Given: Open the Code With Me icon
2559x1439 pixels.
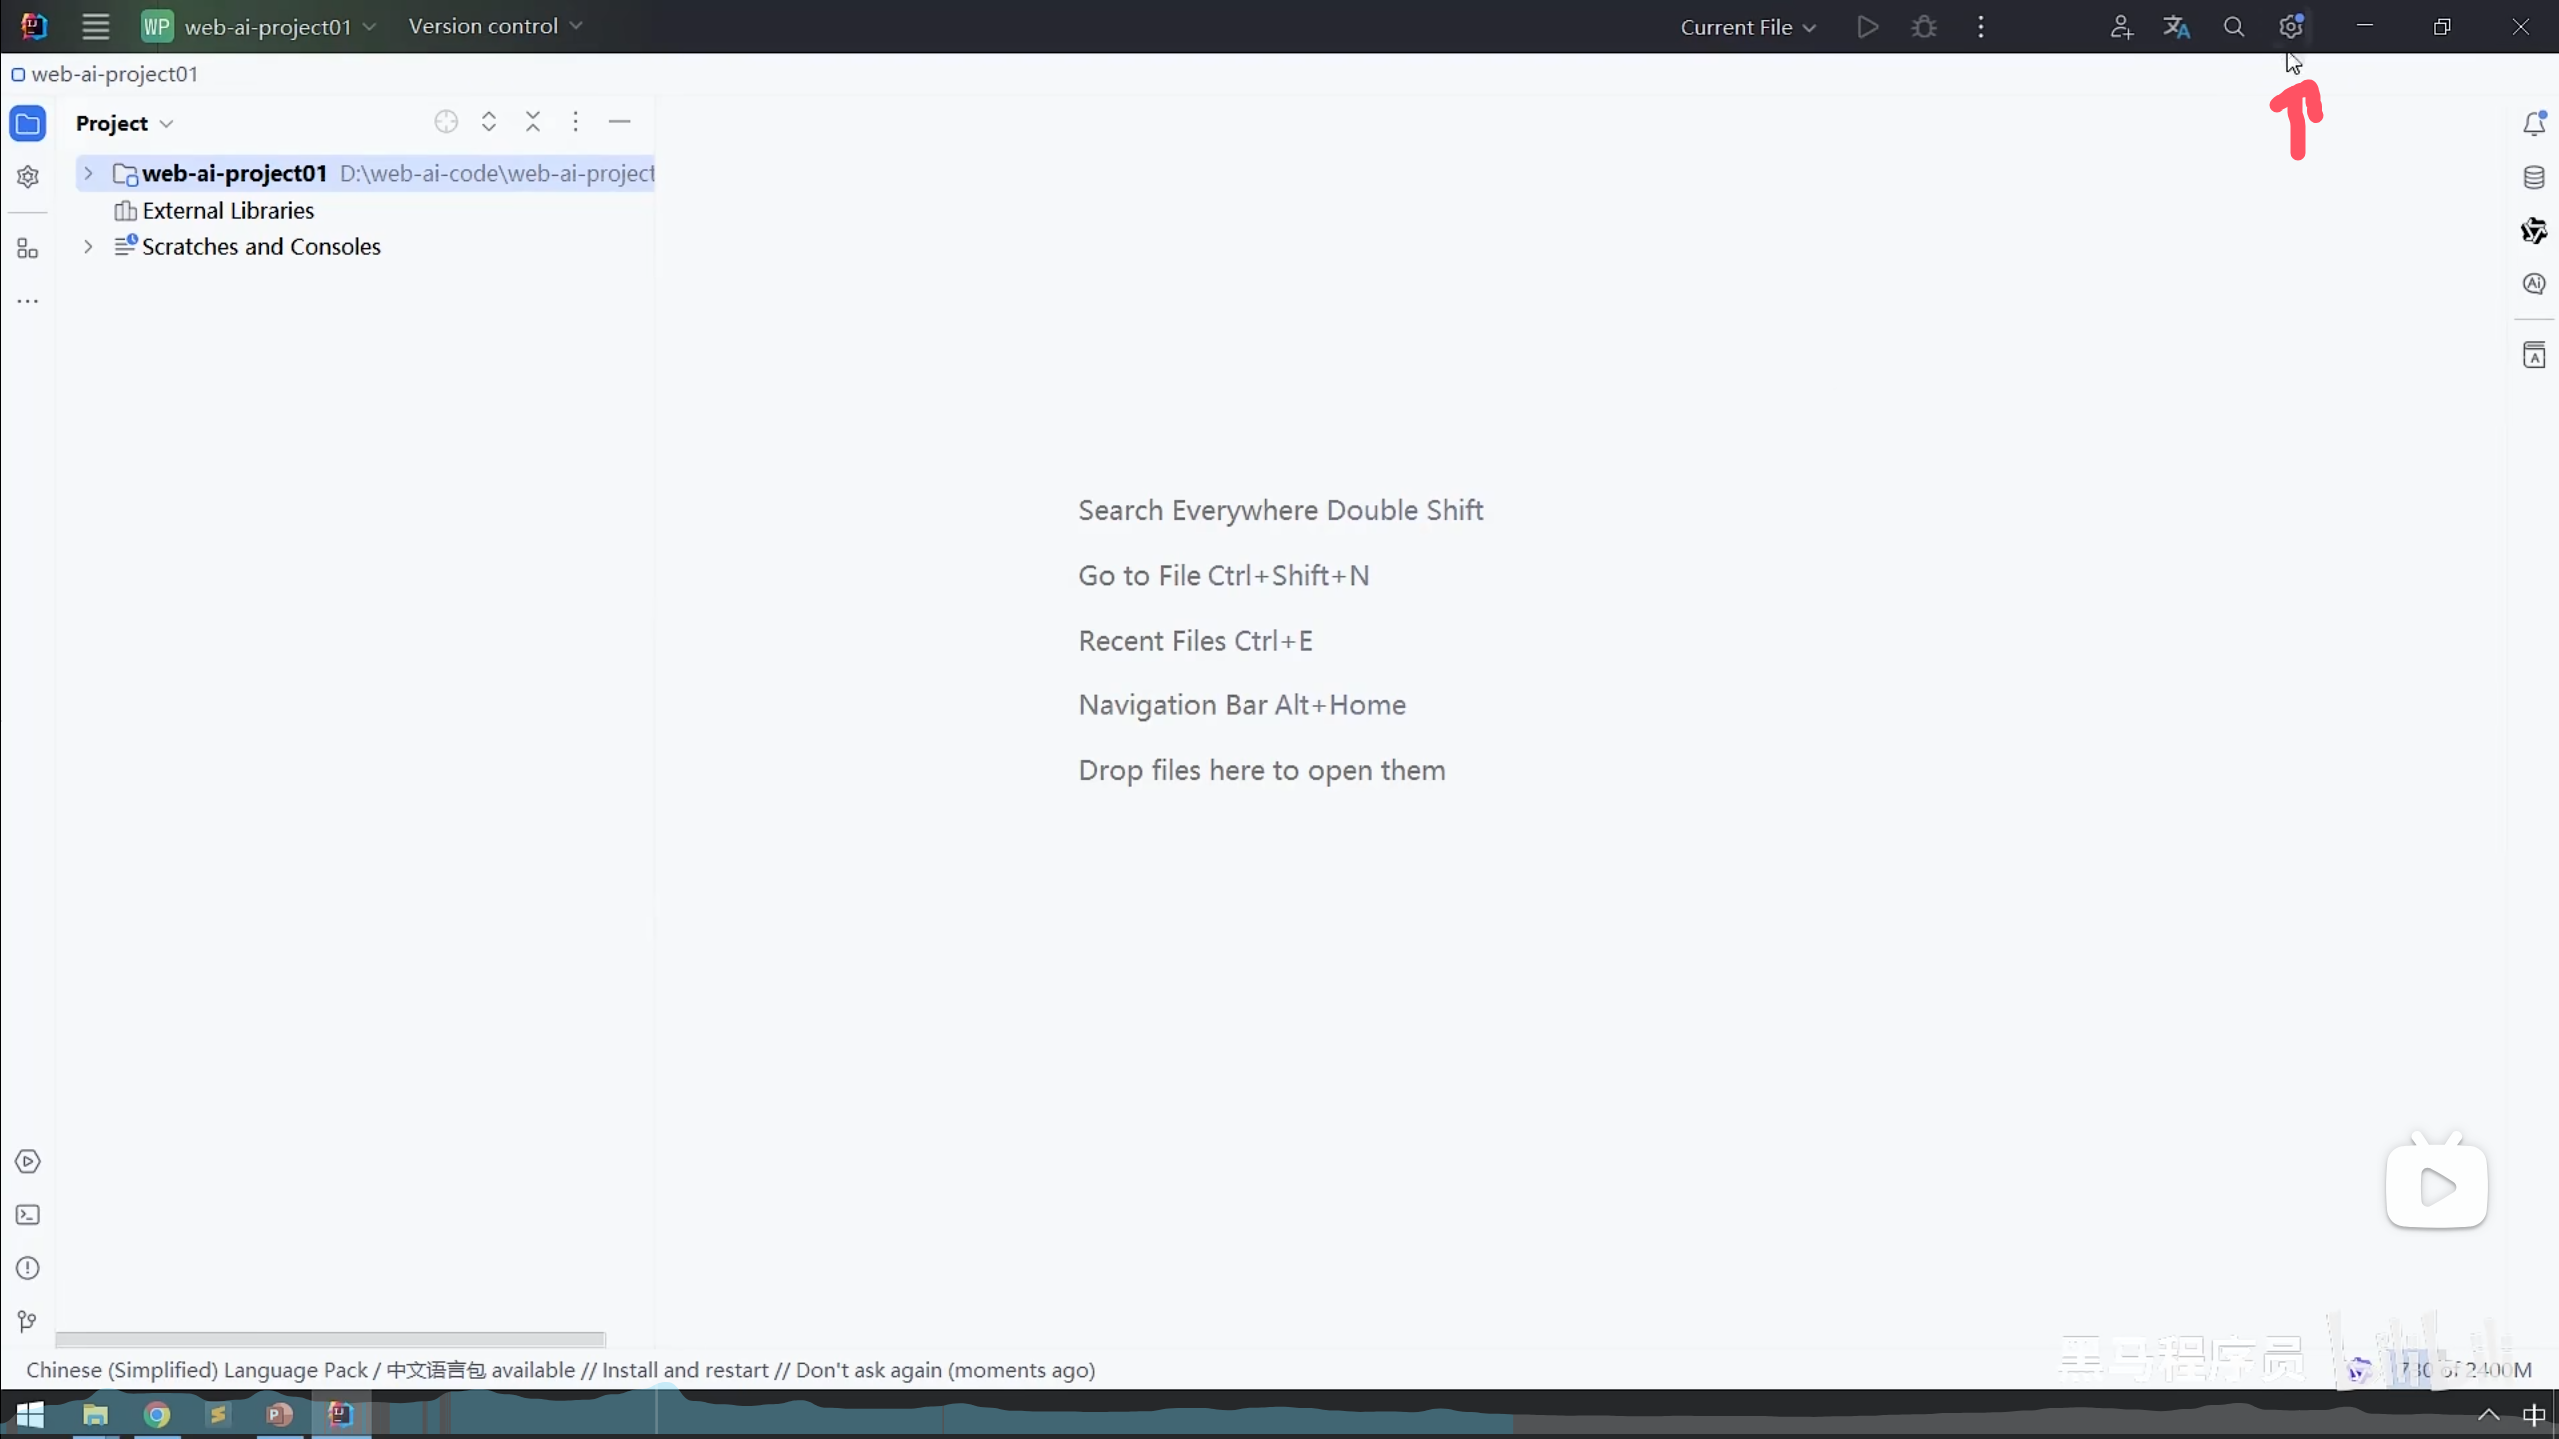Looking at the screenshot, I should pyautogui.click(x=2120, y=27).
